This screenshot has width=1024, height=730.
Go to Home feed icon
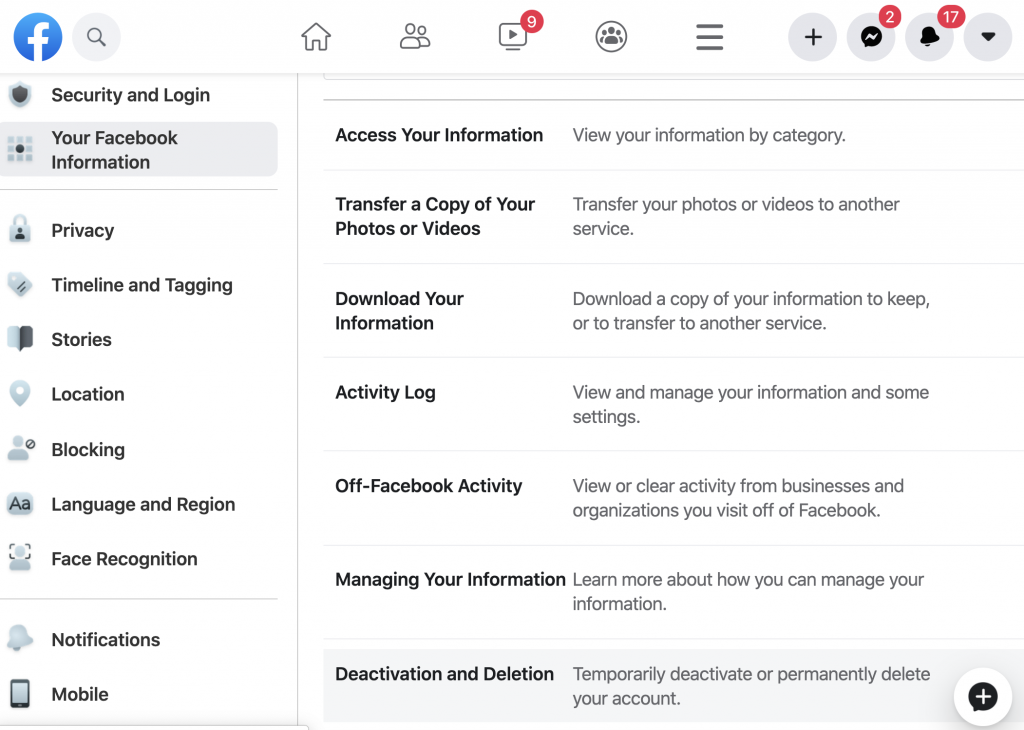[x=316, y=37]
